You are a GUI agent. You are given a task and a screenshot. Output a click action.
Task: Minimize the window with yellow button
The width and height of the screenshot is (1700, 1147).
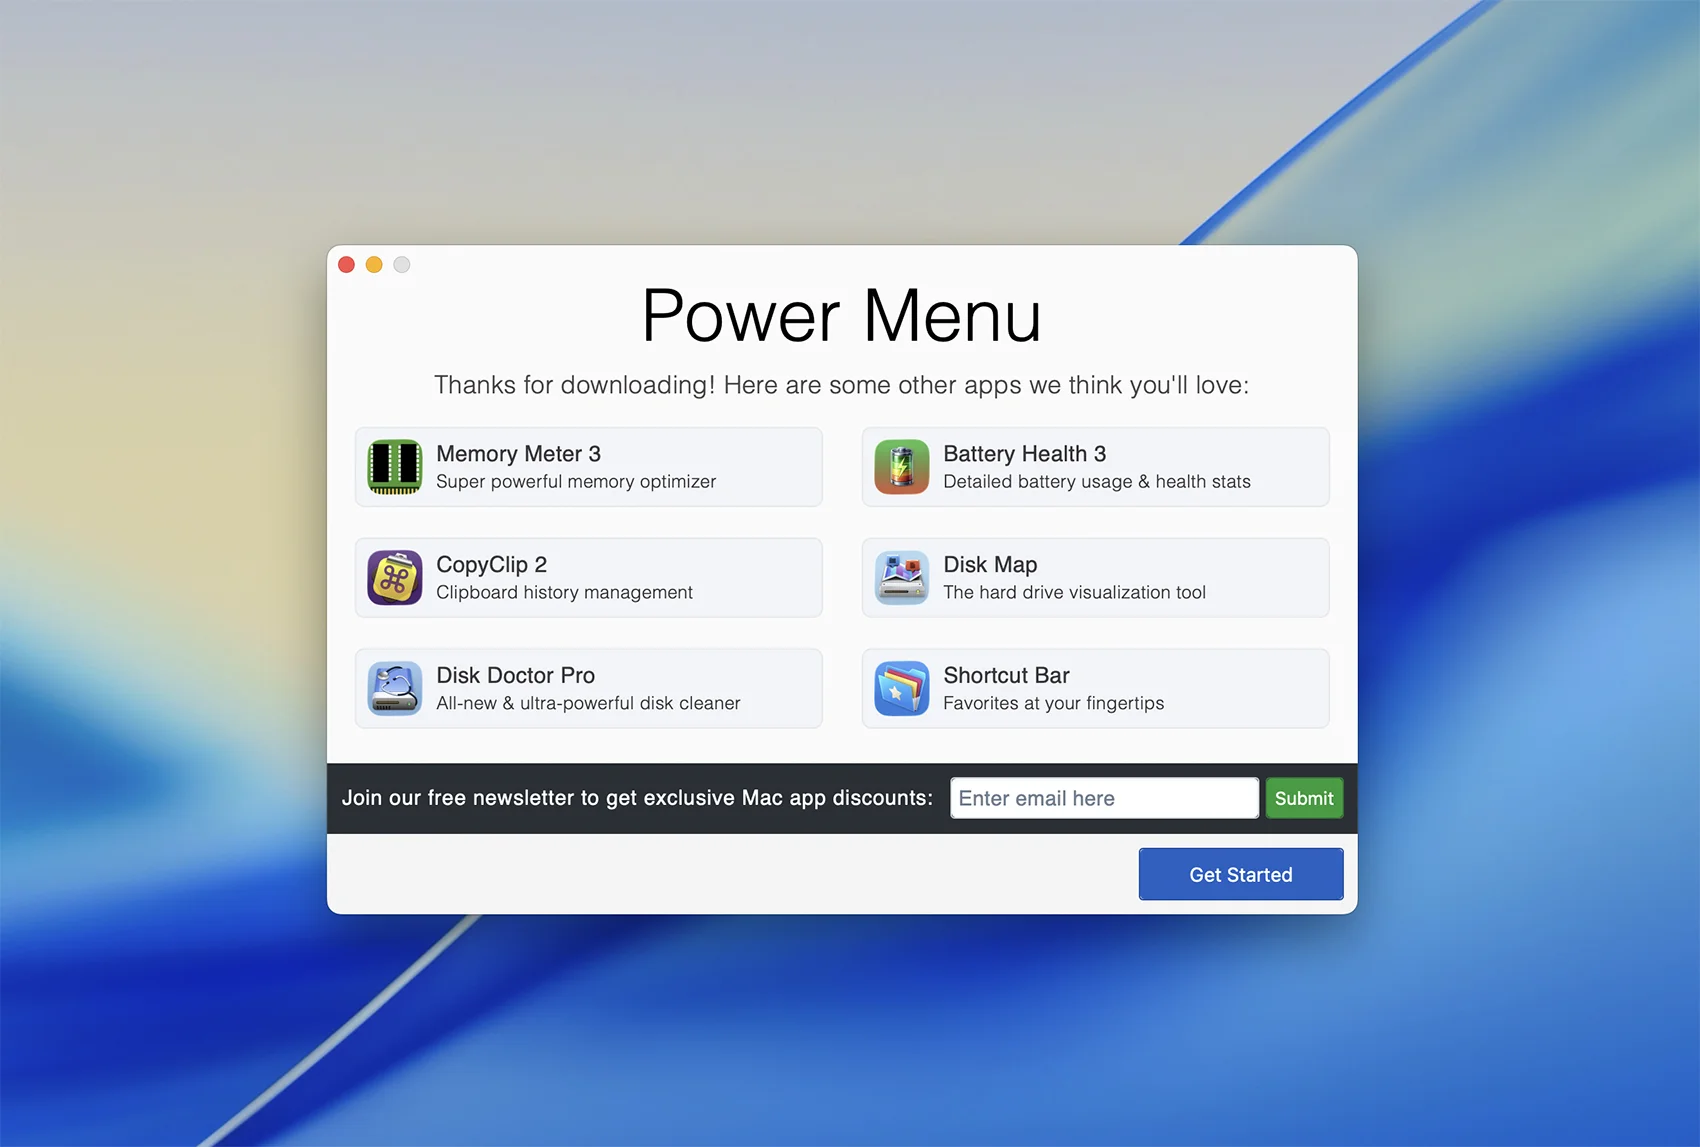coord(374,265)
